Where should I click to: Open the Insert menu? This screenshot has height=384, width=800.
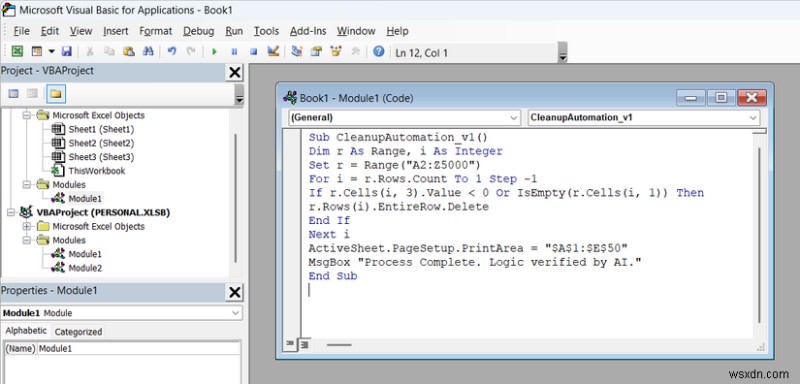pyautogui.click(x=116, y=31)
